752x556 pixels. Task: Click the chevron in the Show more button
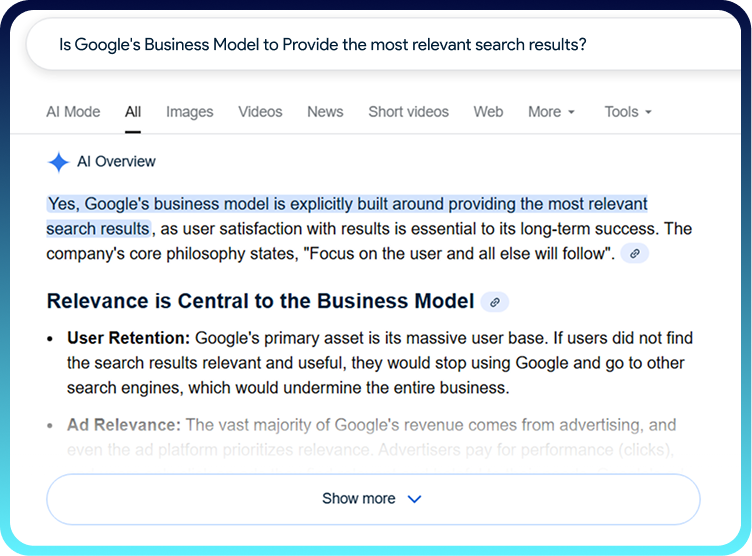415,499
